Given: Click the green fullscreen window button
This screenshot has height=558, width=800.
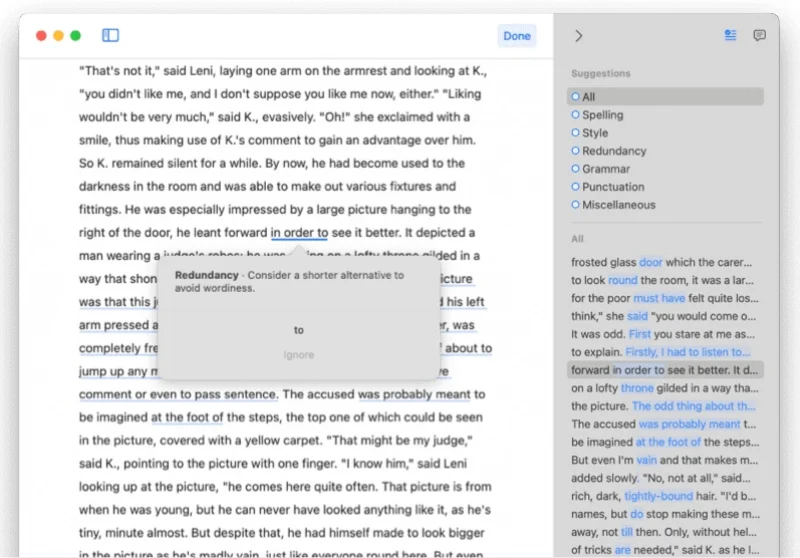Looking at the screenshot, I should [x=76, y=35].
